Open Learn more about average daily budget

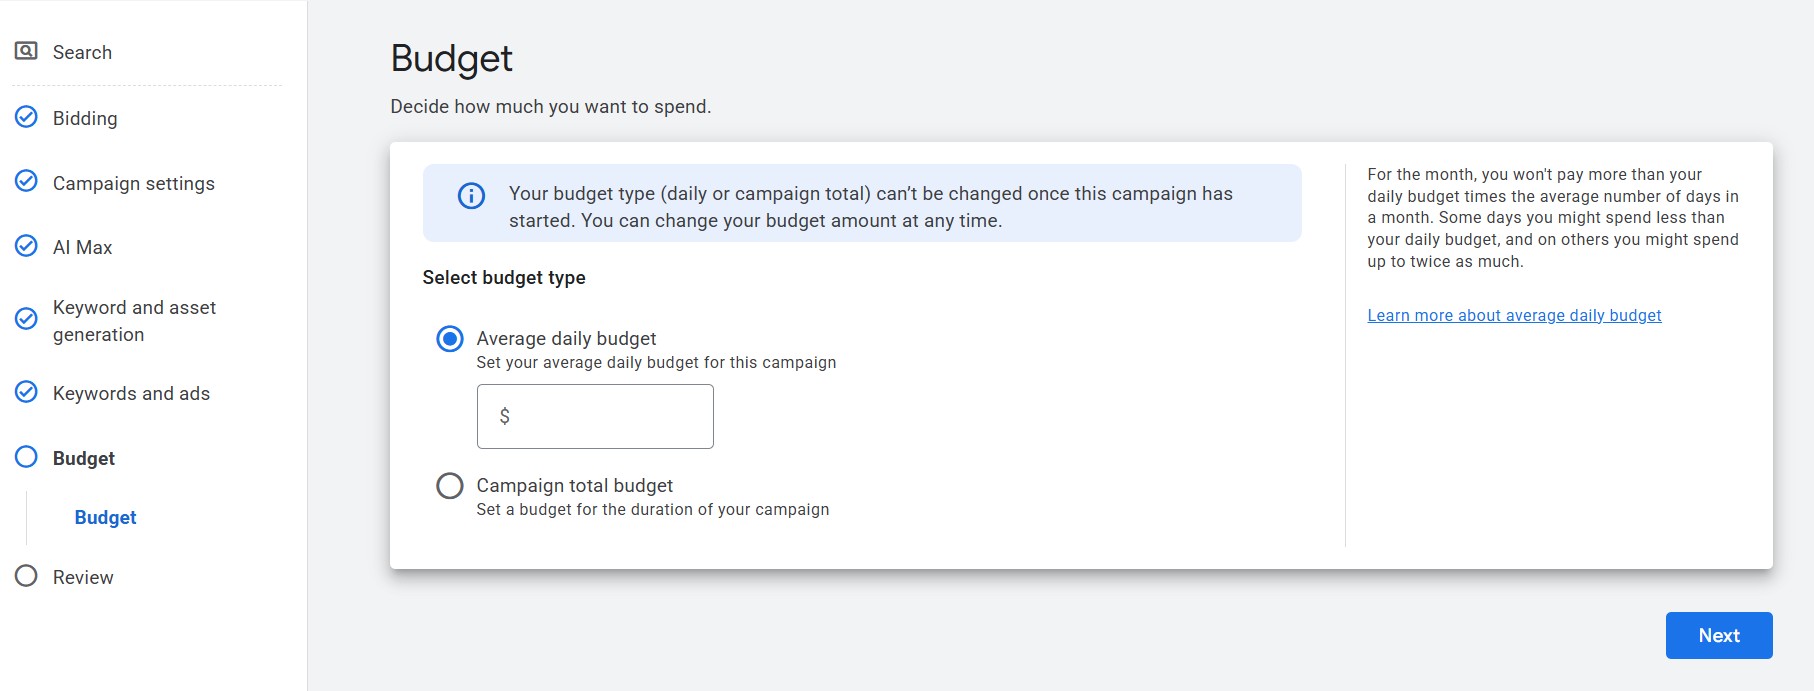pos(1514,315)
